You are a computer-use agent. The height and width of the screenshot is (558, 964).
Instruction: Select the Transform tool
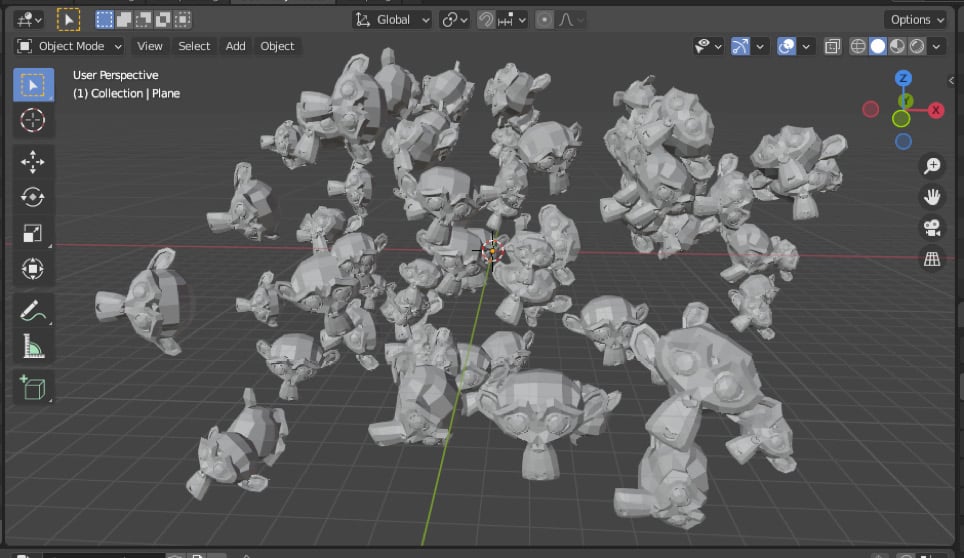tap(33, 269)
